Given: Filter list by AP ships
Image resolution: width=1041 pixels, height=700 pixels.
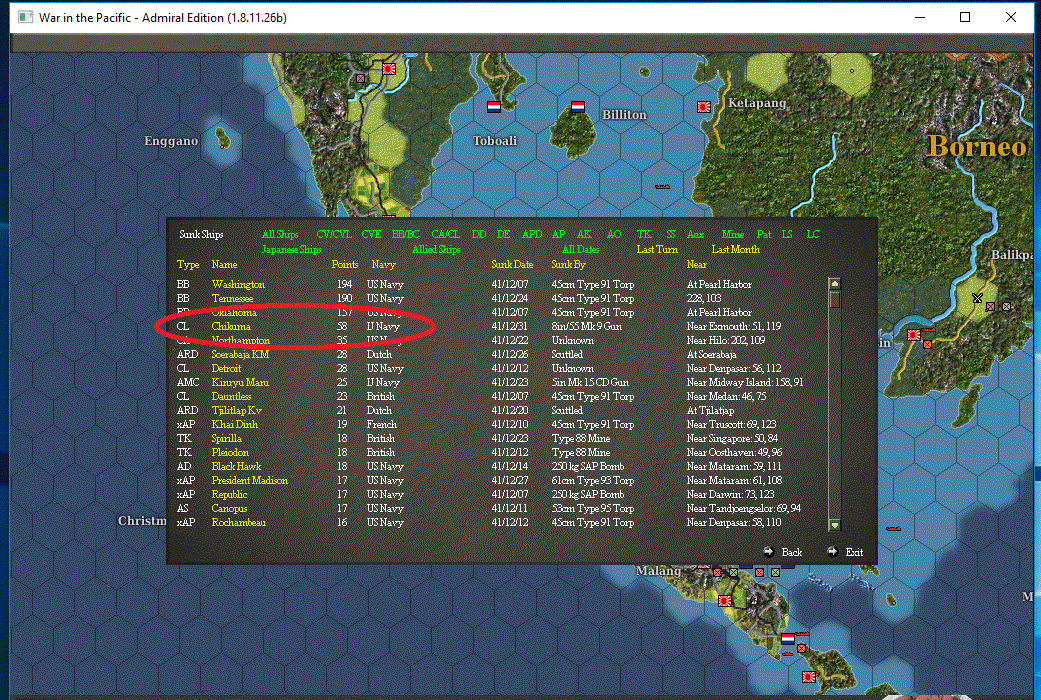Looking at the screenshot, I should point(558,234).
